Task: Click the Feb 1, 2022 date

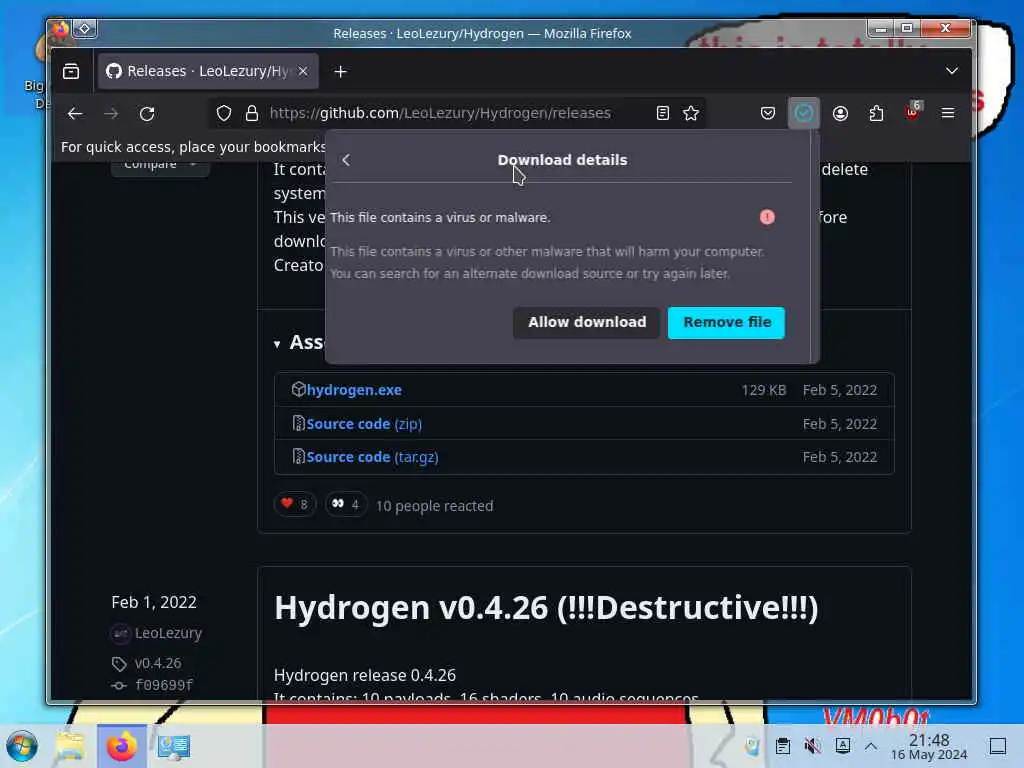Action: (154, 602)
